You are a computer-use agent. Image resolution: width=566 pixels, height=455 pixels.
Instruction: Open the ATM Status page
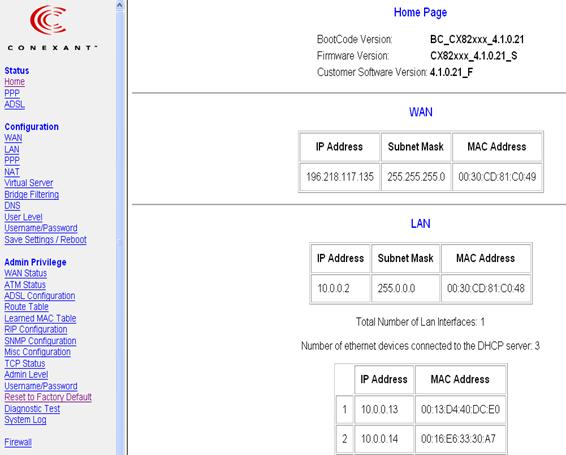tap(25, 285)
